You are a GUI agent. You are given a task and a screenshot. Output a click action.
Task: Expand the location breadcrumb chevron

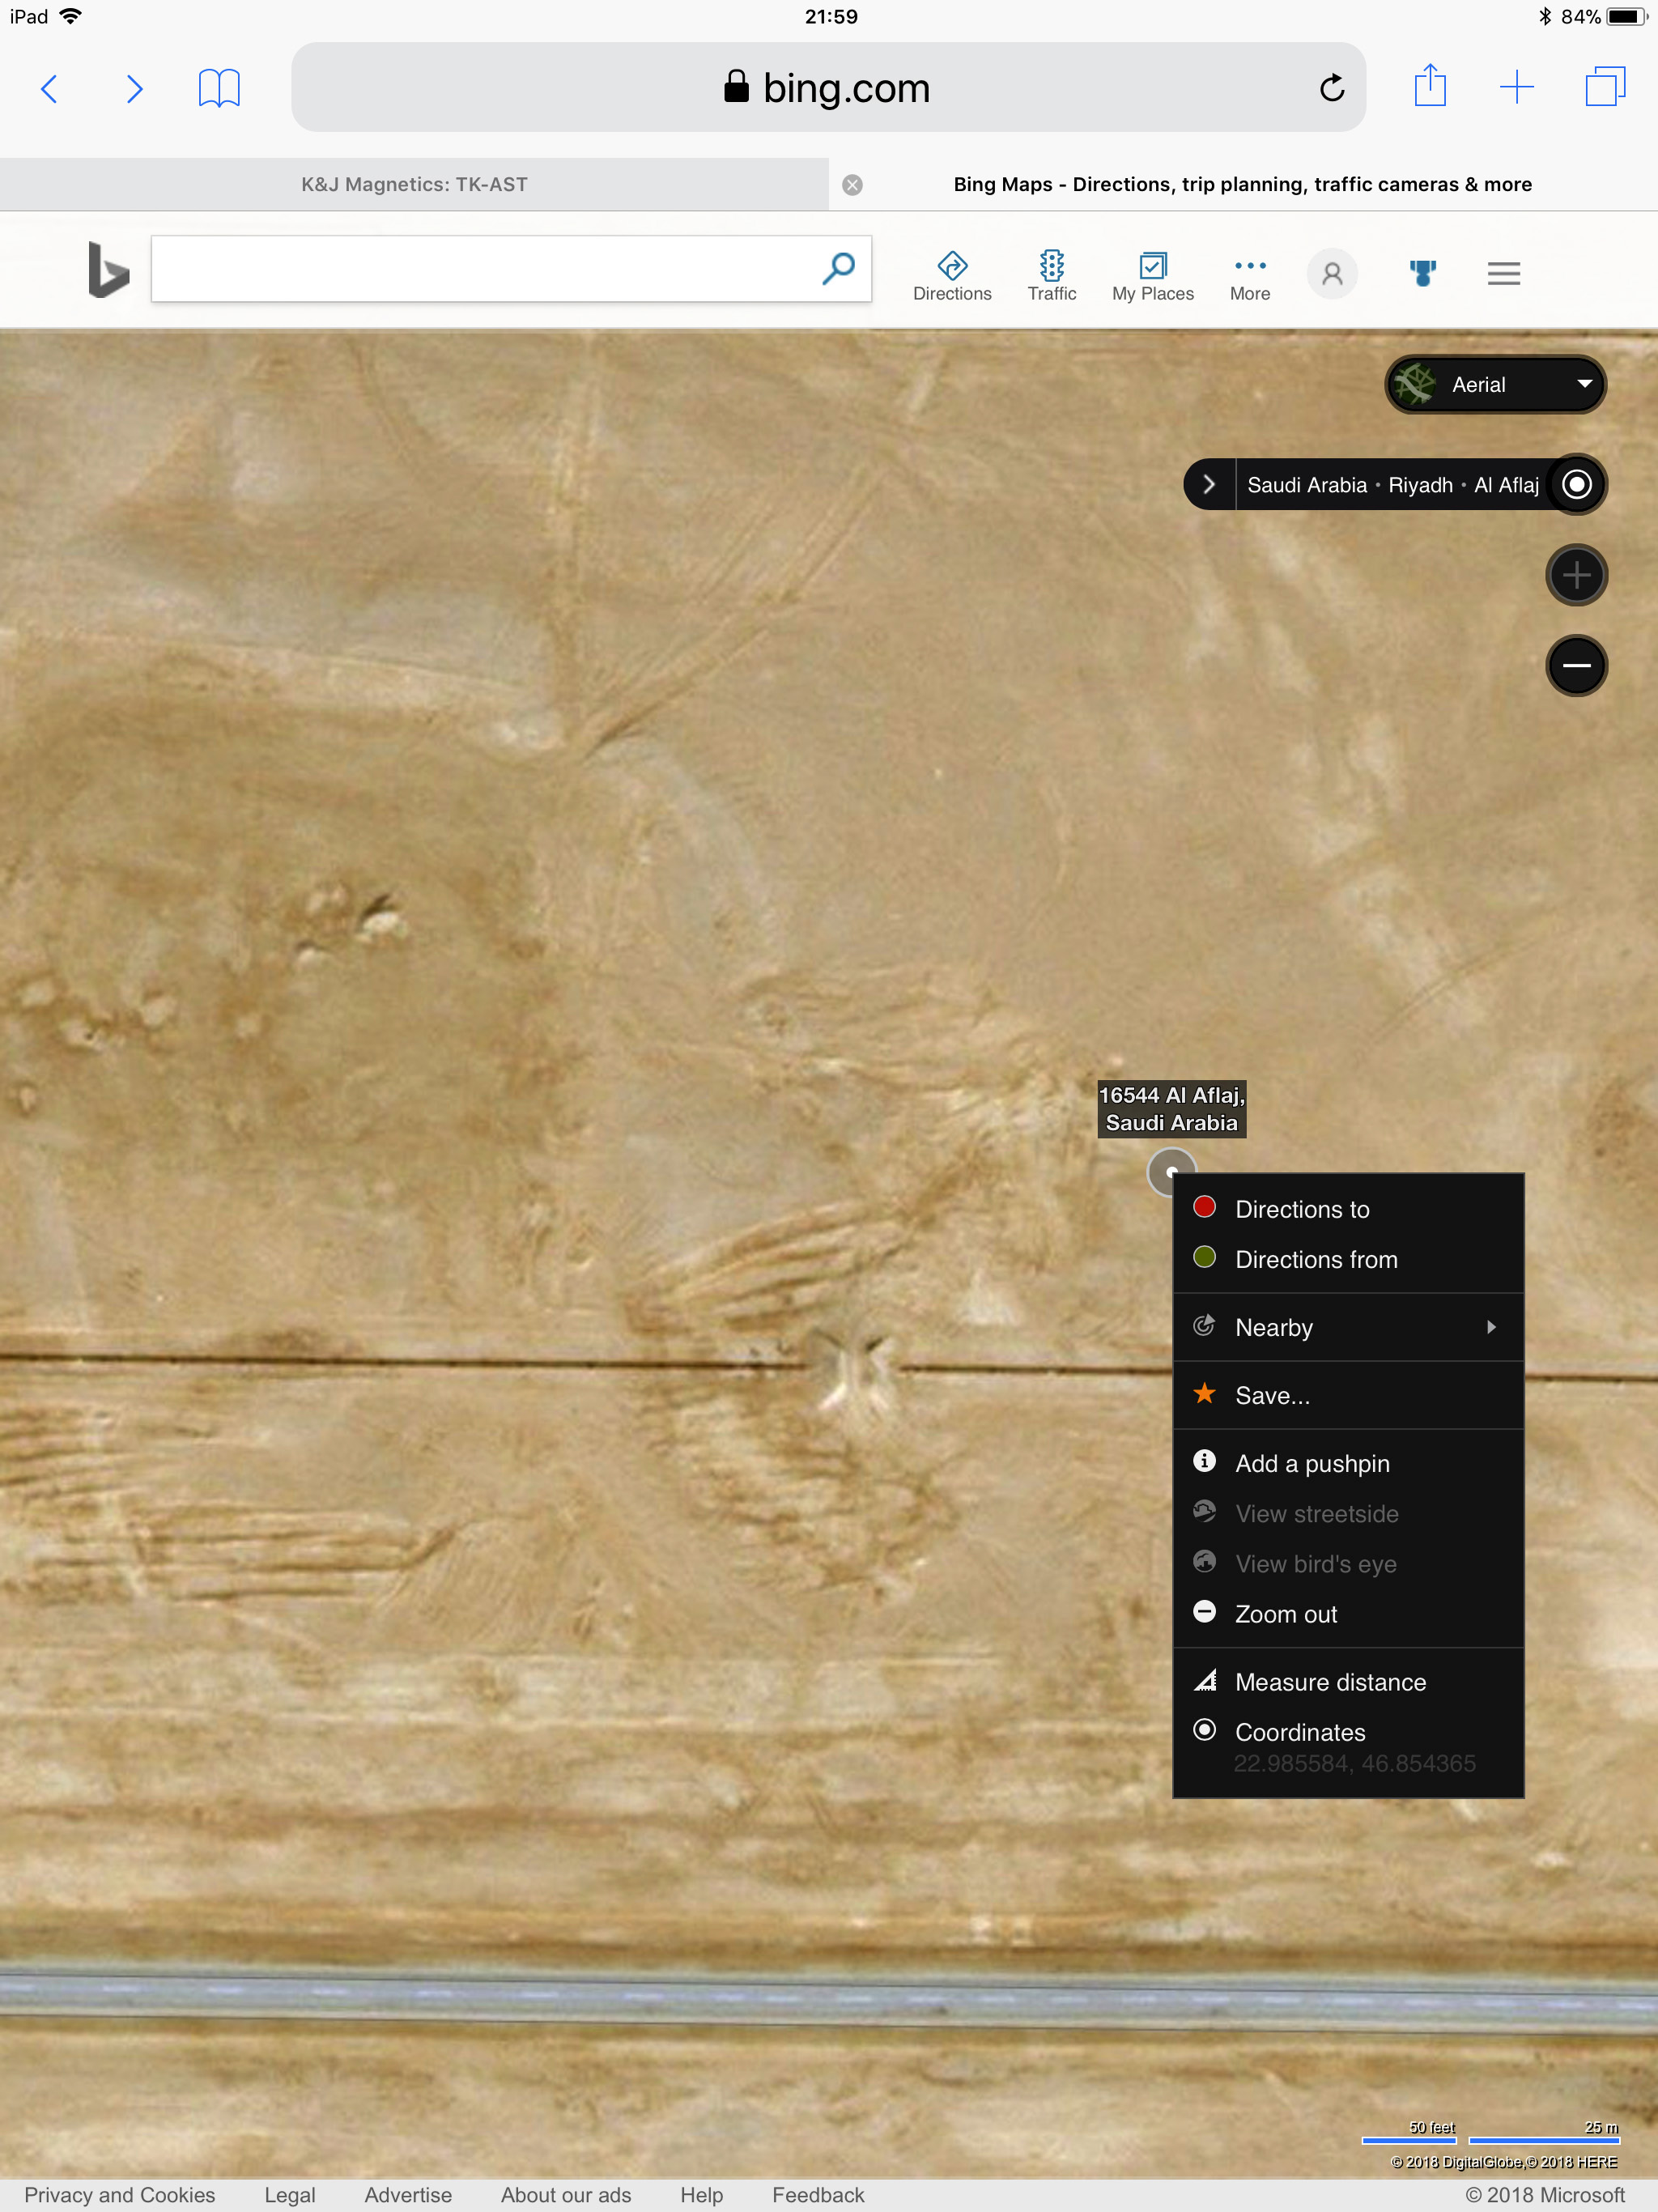[x=1209, y=485]
